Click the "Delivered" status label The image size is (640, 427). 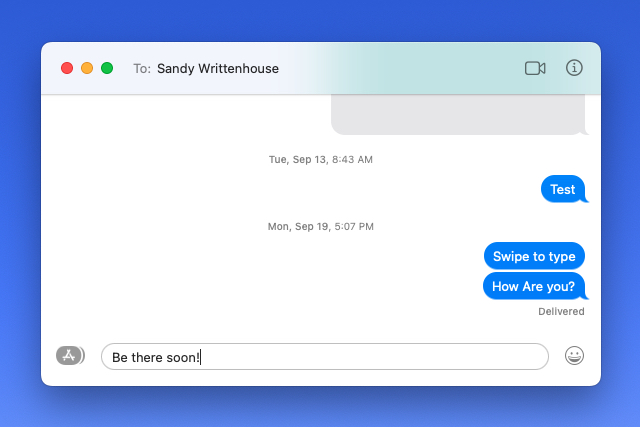[x=560, y=311]
